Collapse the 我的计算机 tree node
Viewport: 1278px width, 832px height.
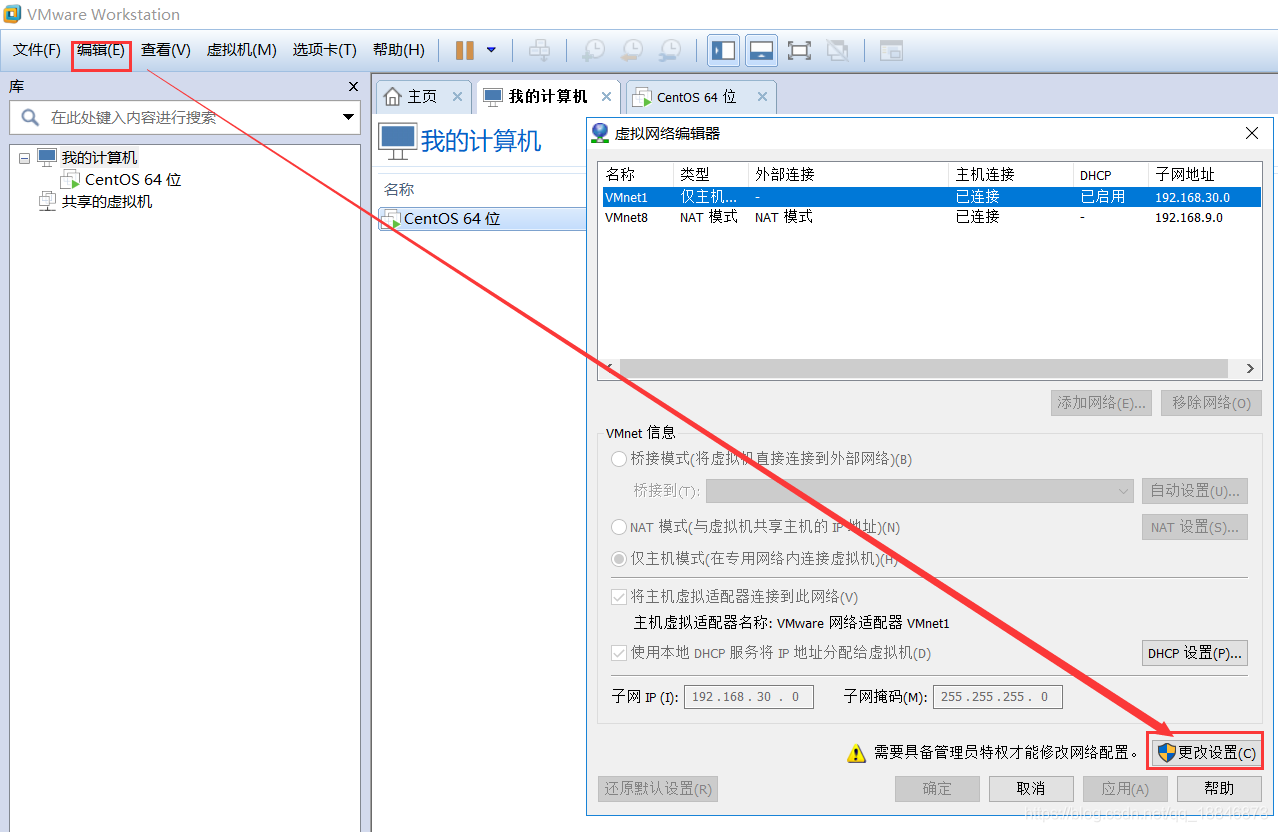[24, 158]
